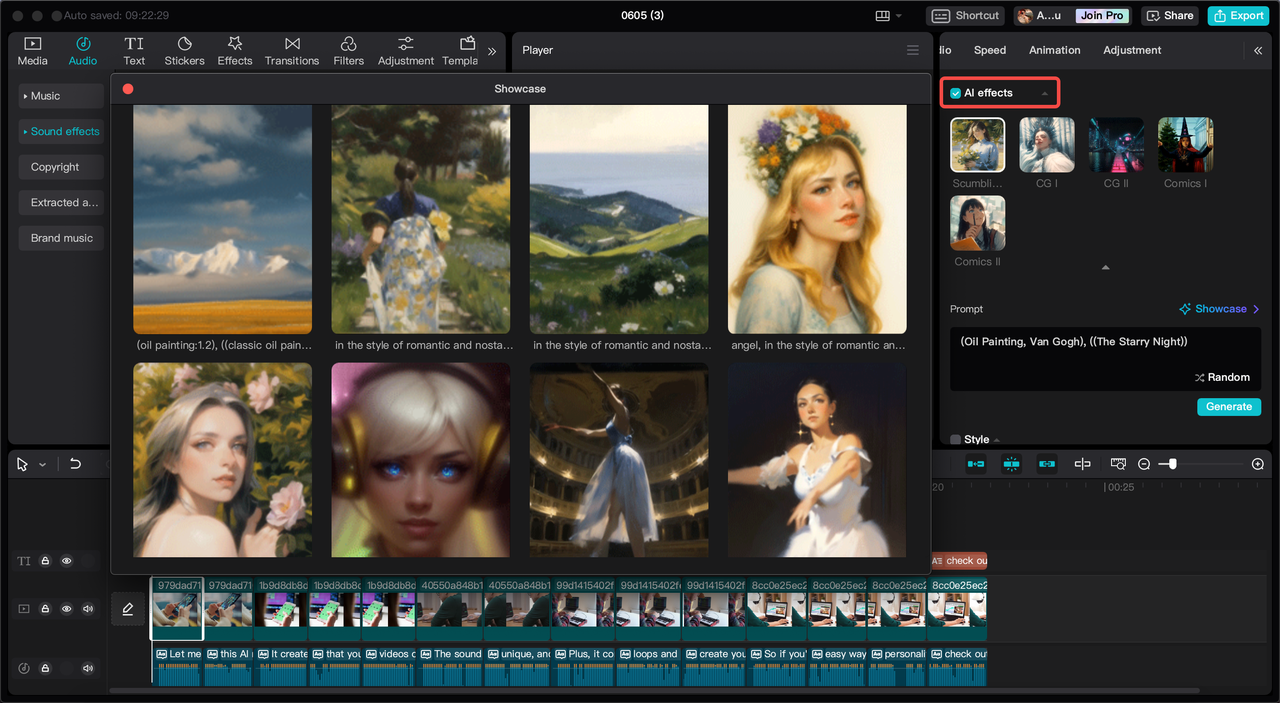Click the zoom out timeline icon
This screenshot has height=703, width=1280.
[1144, 464]
